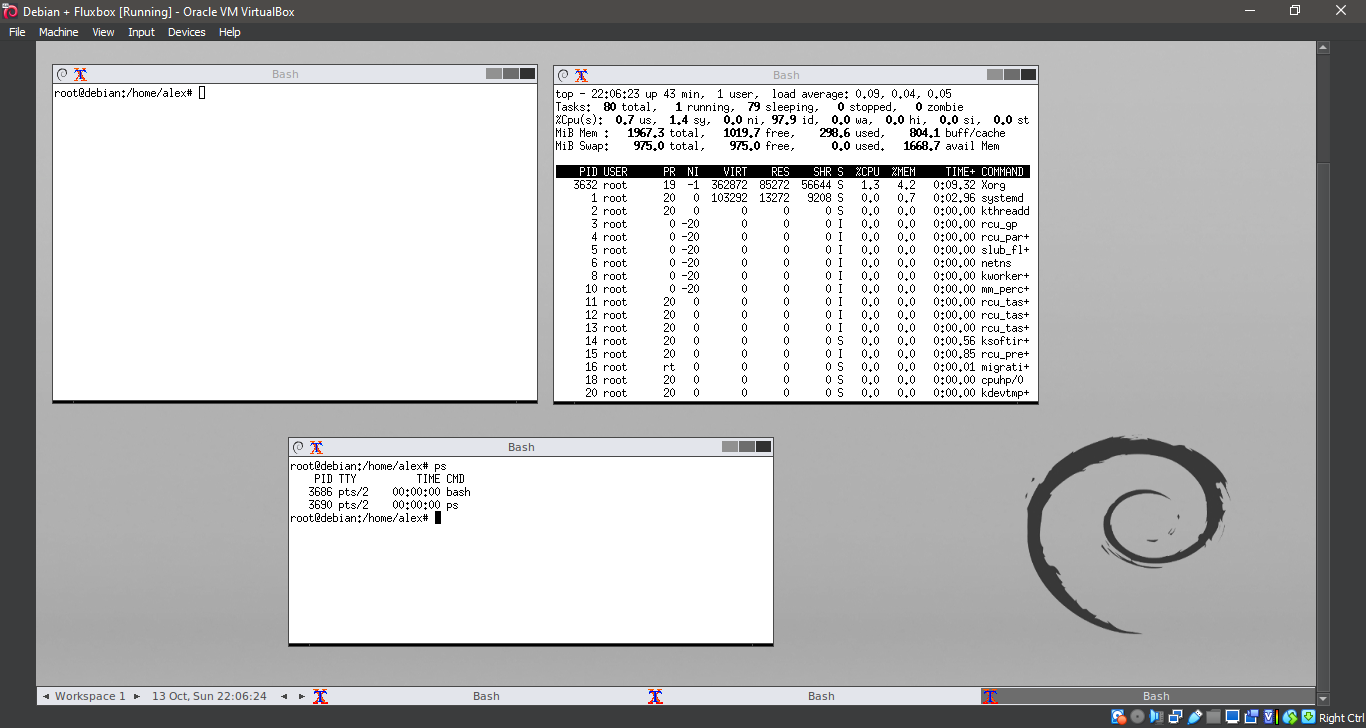Click the xterm icon on the top-left Bash titlebar
The height and width of the screenshot is (728, 1366).
point(81,74)
